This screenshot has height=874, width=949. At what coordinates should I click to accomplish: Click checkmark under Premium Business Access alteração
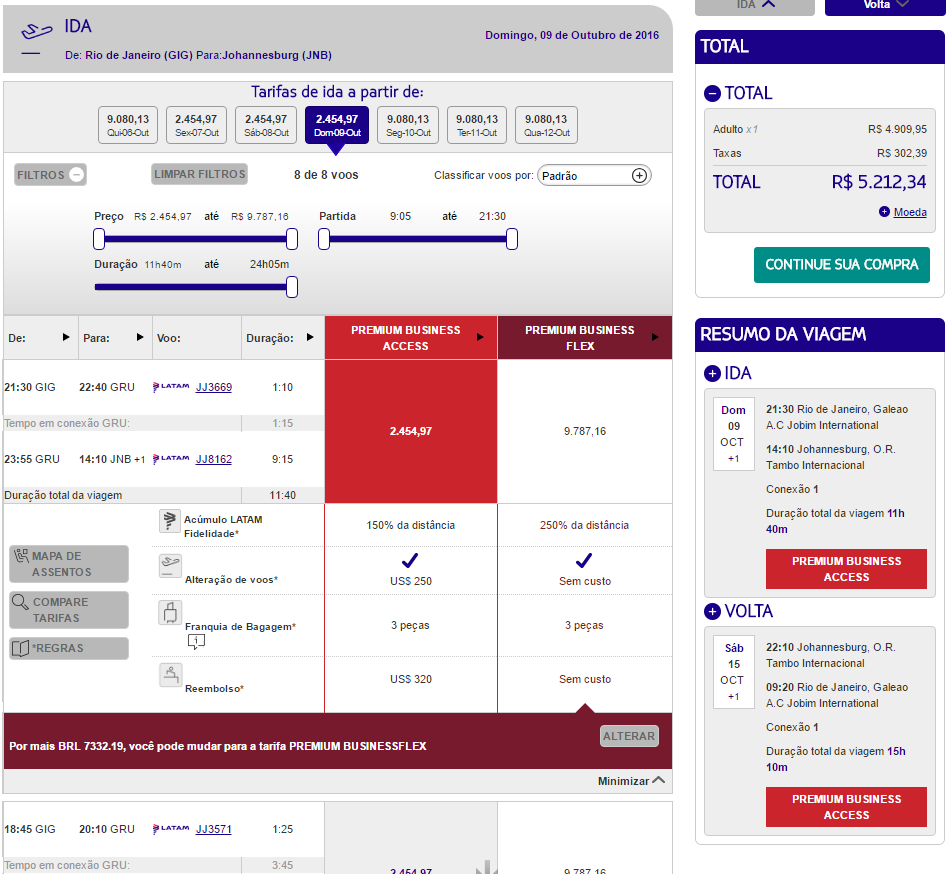coord(410,560)
